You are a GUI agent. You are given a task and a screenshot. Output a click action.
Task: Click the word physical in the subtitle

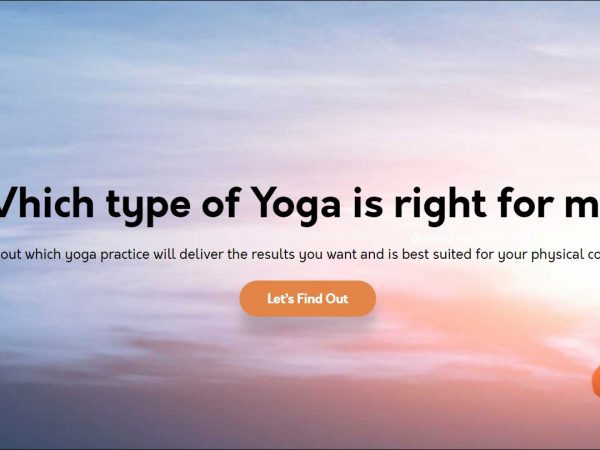point(557,255)
